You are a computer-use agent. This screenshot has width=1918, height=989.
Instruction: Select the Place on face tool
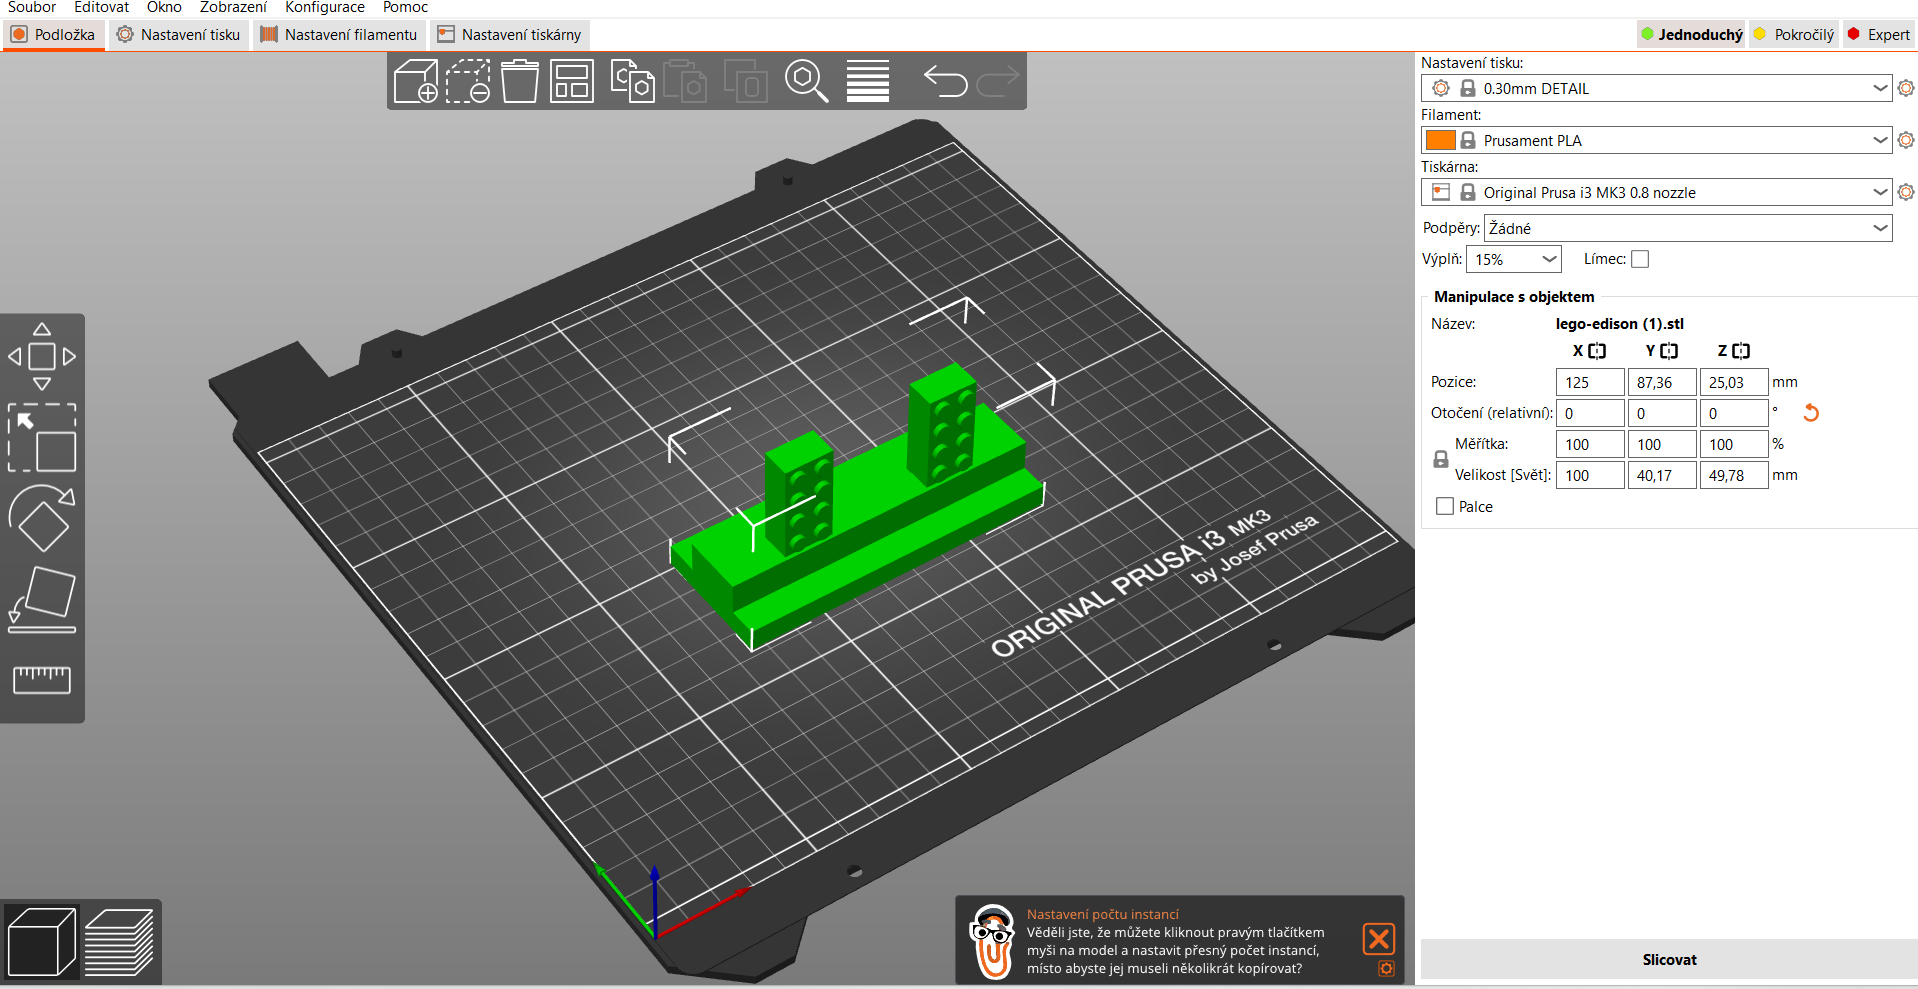click(42, 600)
